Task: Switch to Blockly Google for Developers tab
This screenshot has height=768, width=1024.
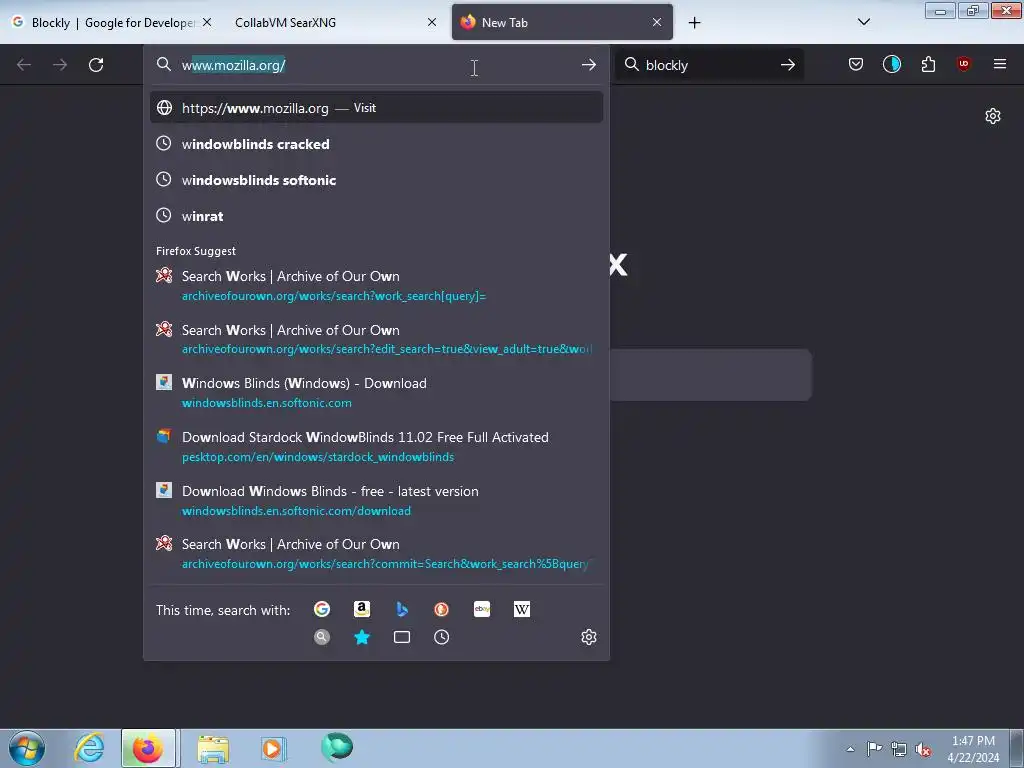Action: click(111, 22)
